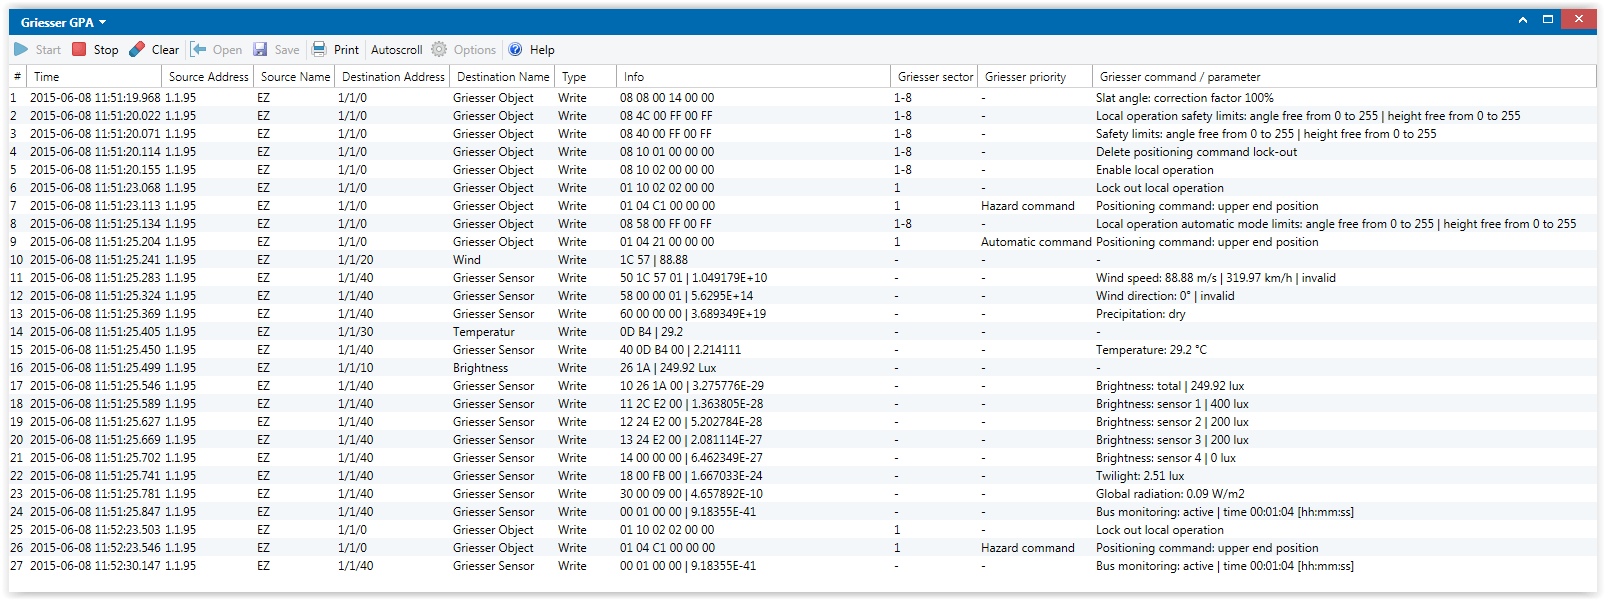Click the Help button label
Viewport: 1605px width, 600px height.
point(542,50)
